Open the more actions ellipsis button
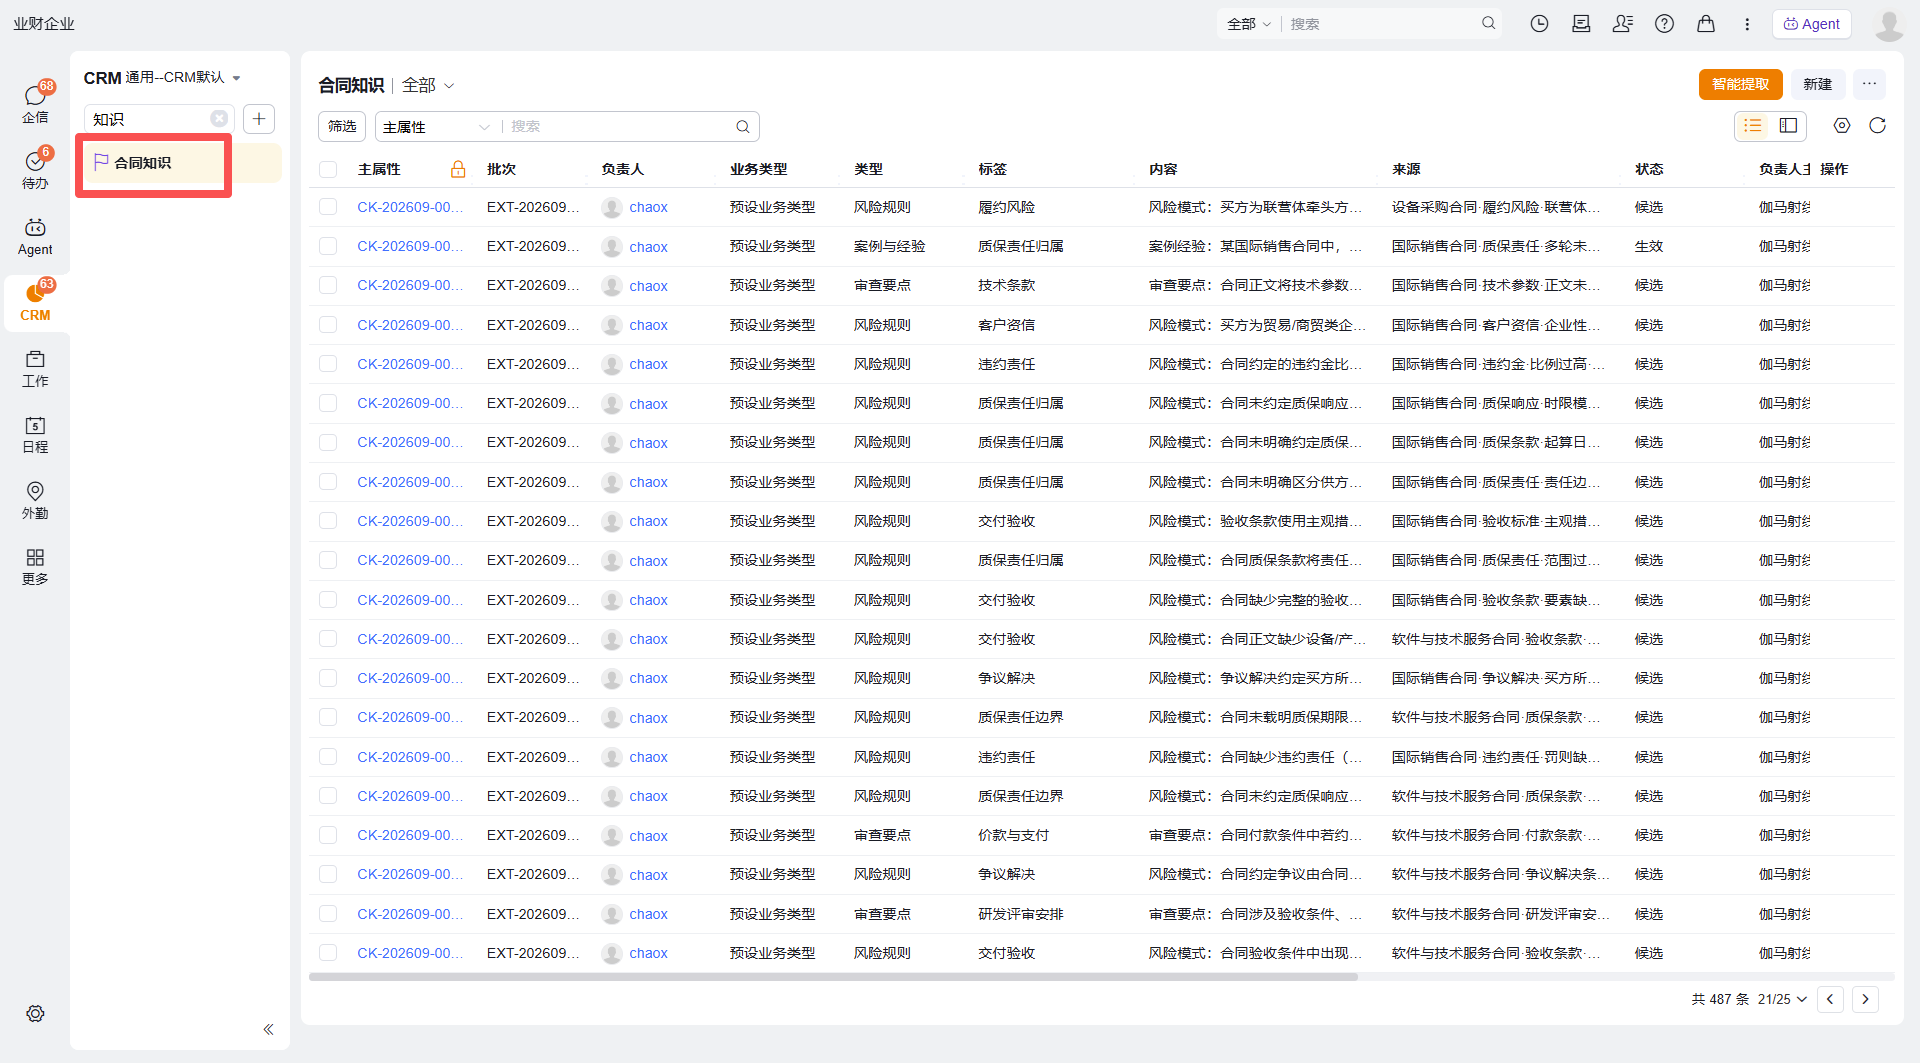 [x=1869, y=84]
